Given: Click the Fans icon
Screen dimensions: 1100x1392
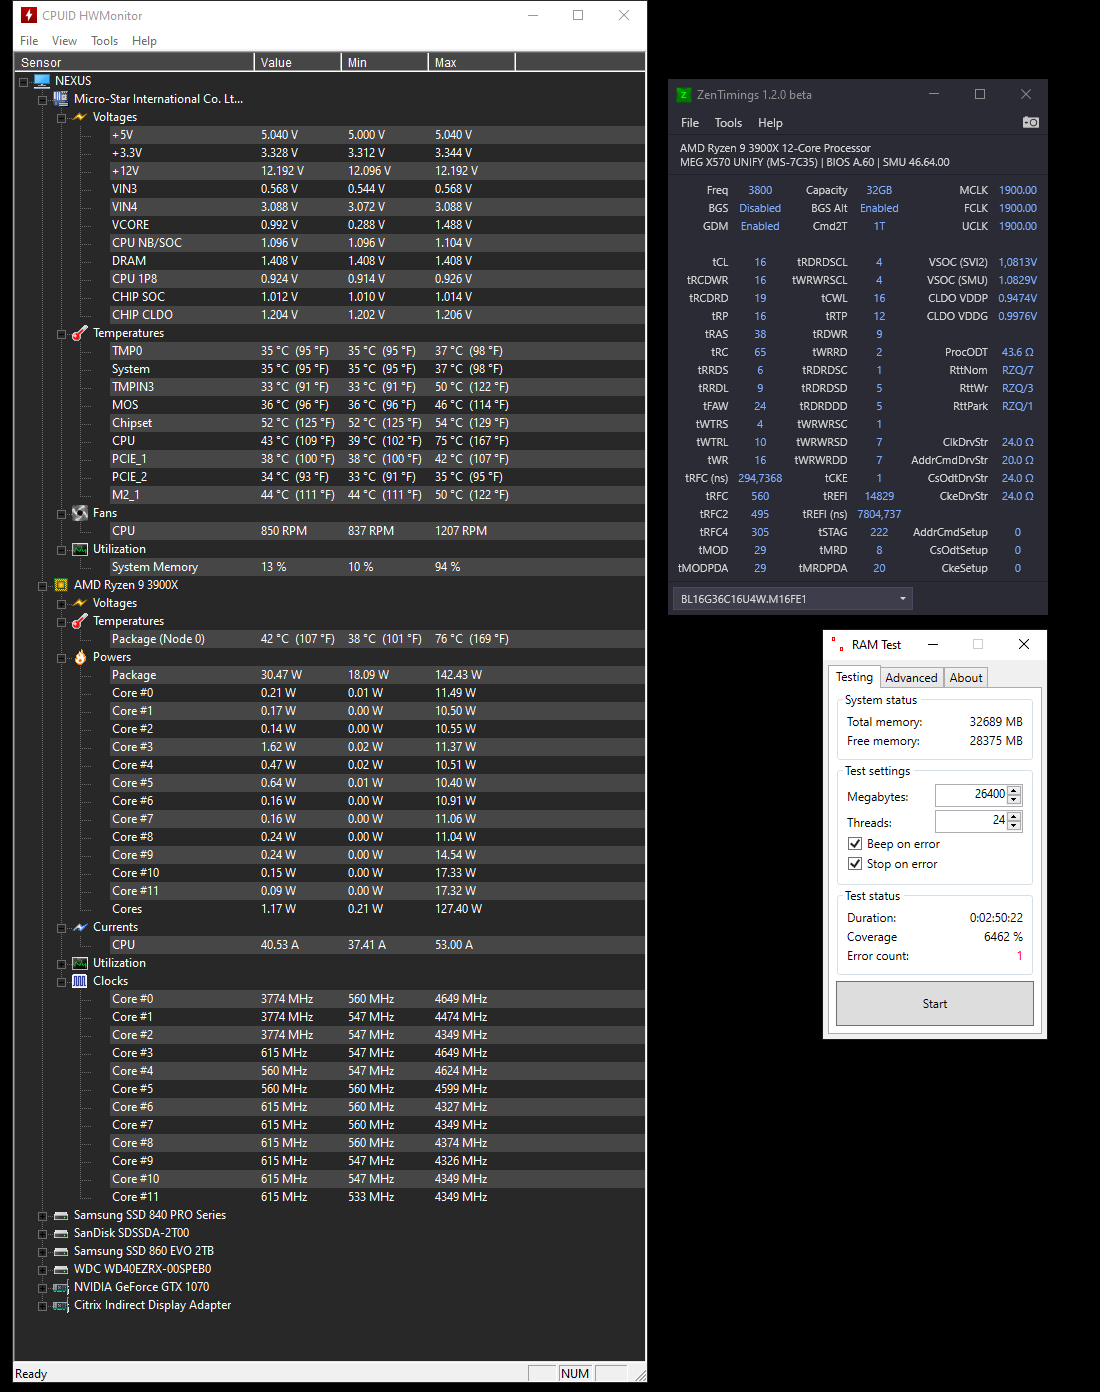Looking at the screenshot, I should 80,513.
